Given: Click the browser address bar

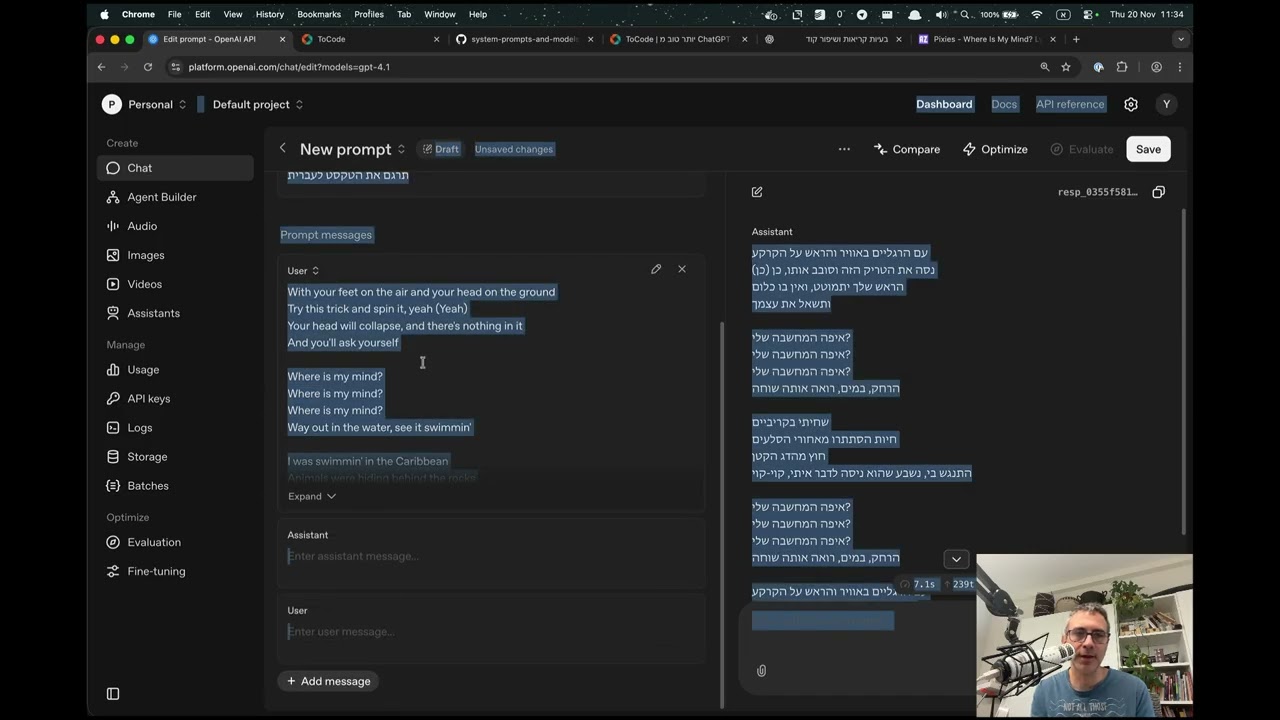Looking at the screenshot, I should (600, 67).
